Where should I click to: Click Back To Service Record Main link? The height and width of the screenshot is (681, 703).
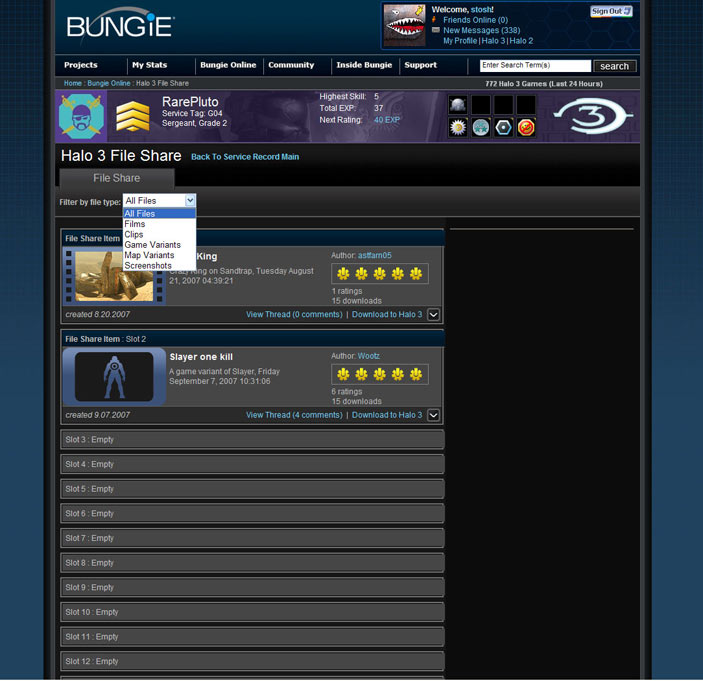click(x=245, y=157)
